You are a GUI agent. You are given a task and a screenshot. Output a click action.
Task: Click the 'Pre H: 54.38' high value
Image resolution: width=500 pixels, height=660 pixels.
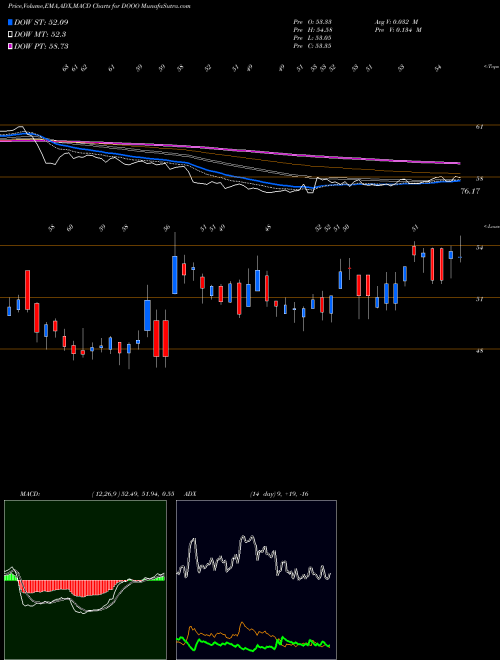coord(312,30)
